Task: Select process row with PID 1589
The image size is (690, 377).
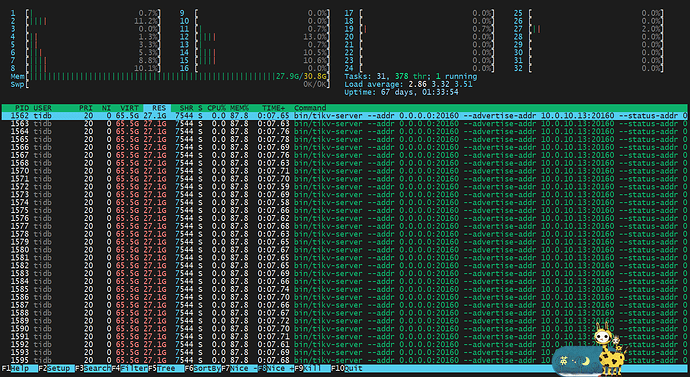Action: (345, 321)
